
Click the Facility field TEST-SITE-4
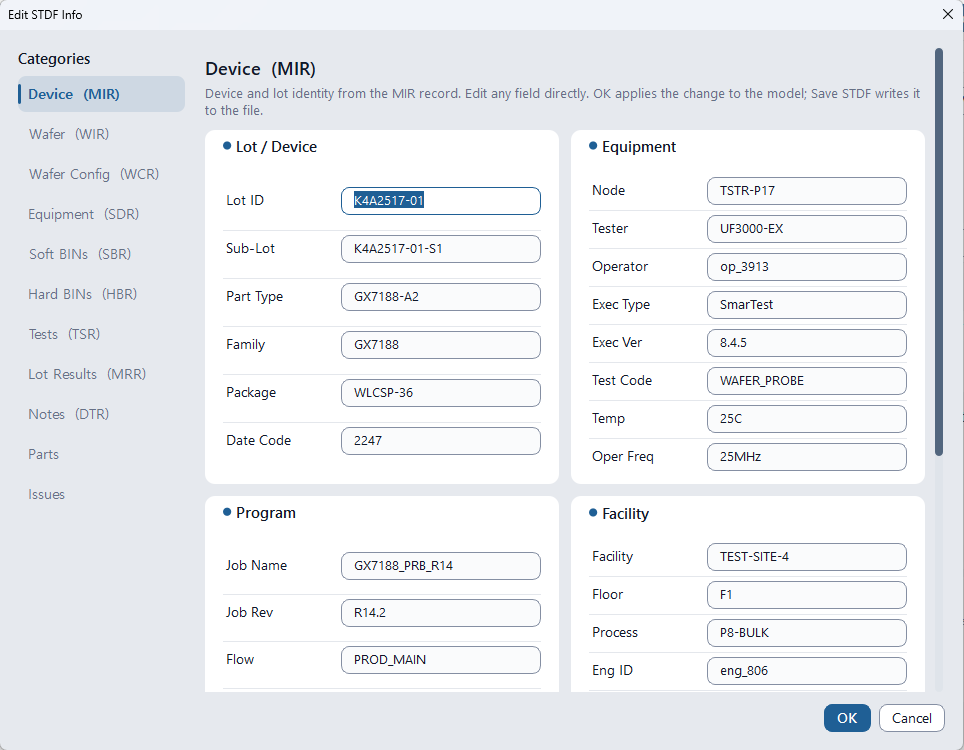click(x=807, y=557)
